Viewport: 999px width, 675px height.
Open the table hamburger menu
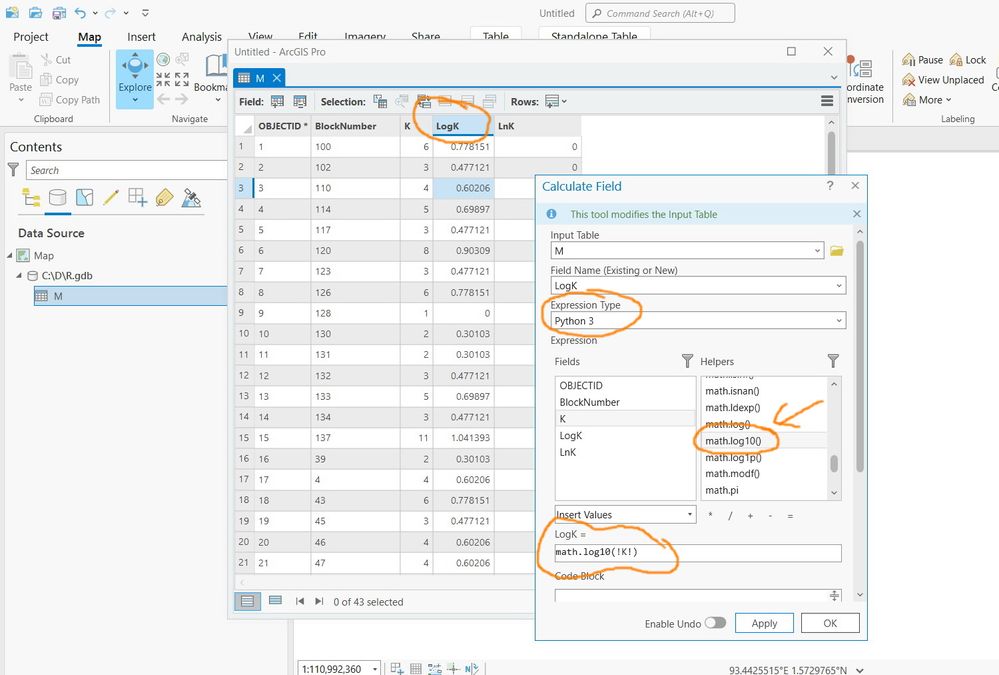pos(827,101)
